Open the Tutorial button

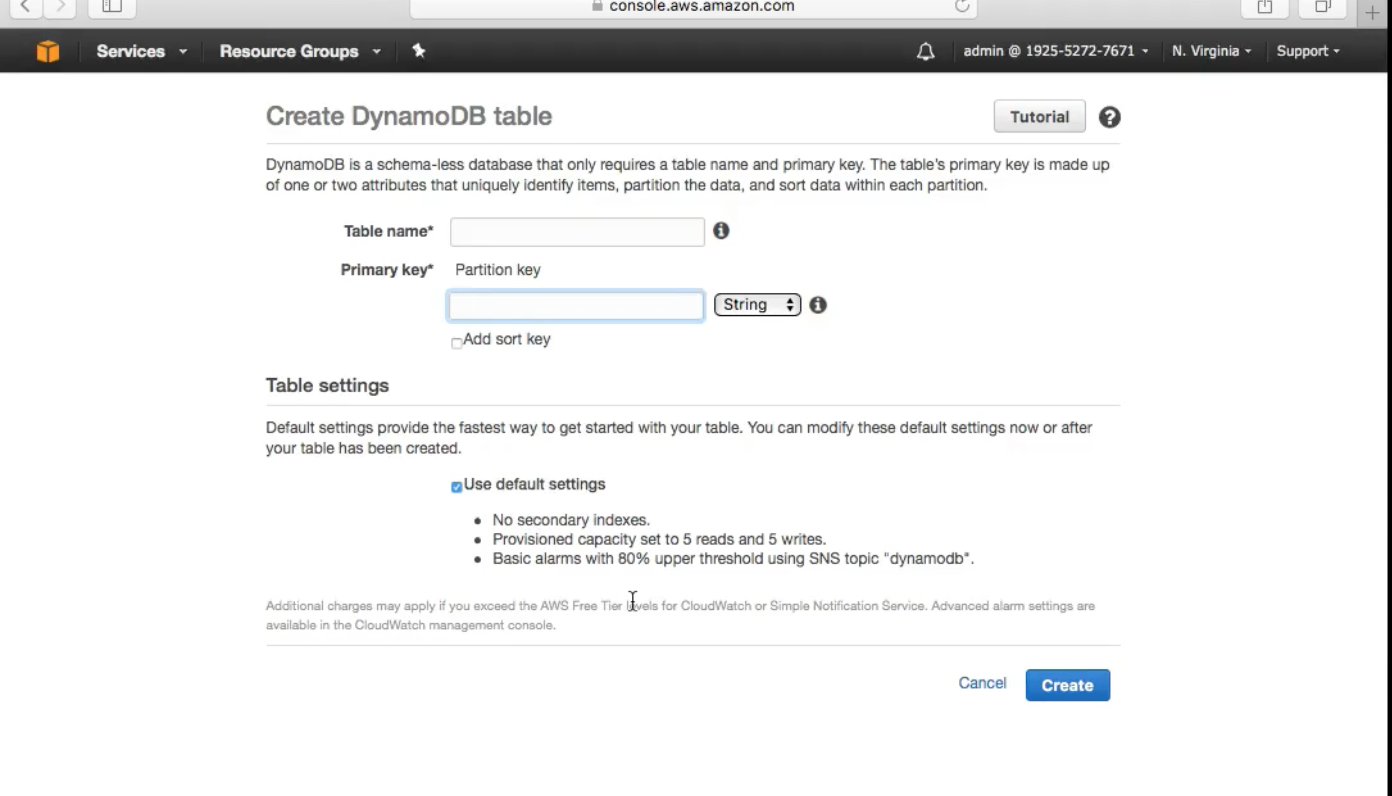[1039, 117]
